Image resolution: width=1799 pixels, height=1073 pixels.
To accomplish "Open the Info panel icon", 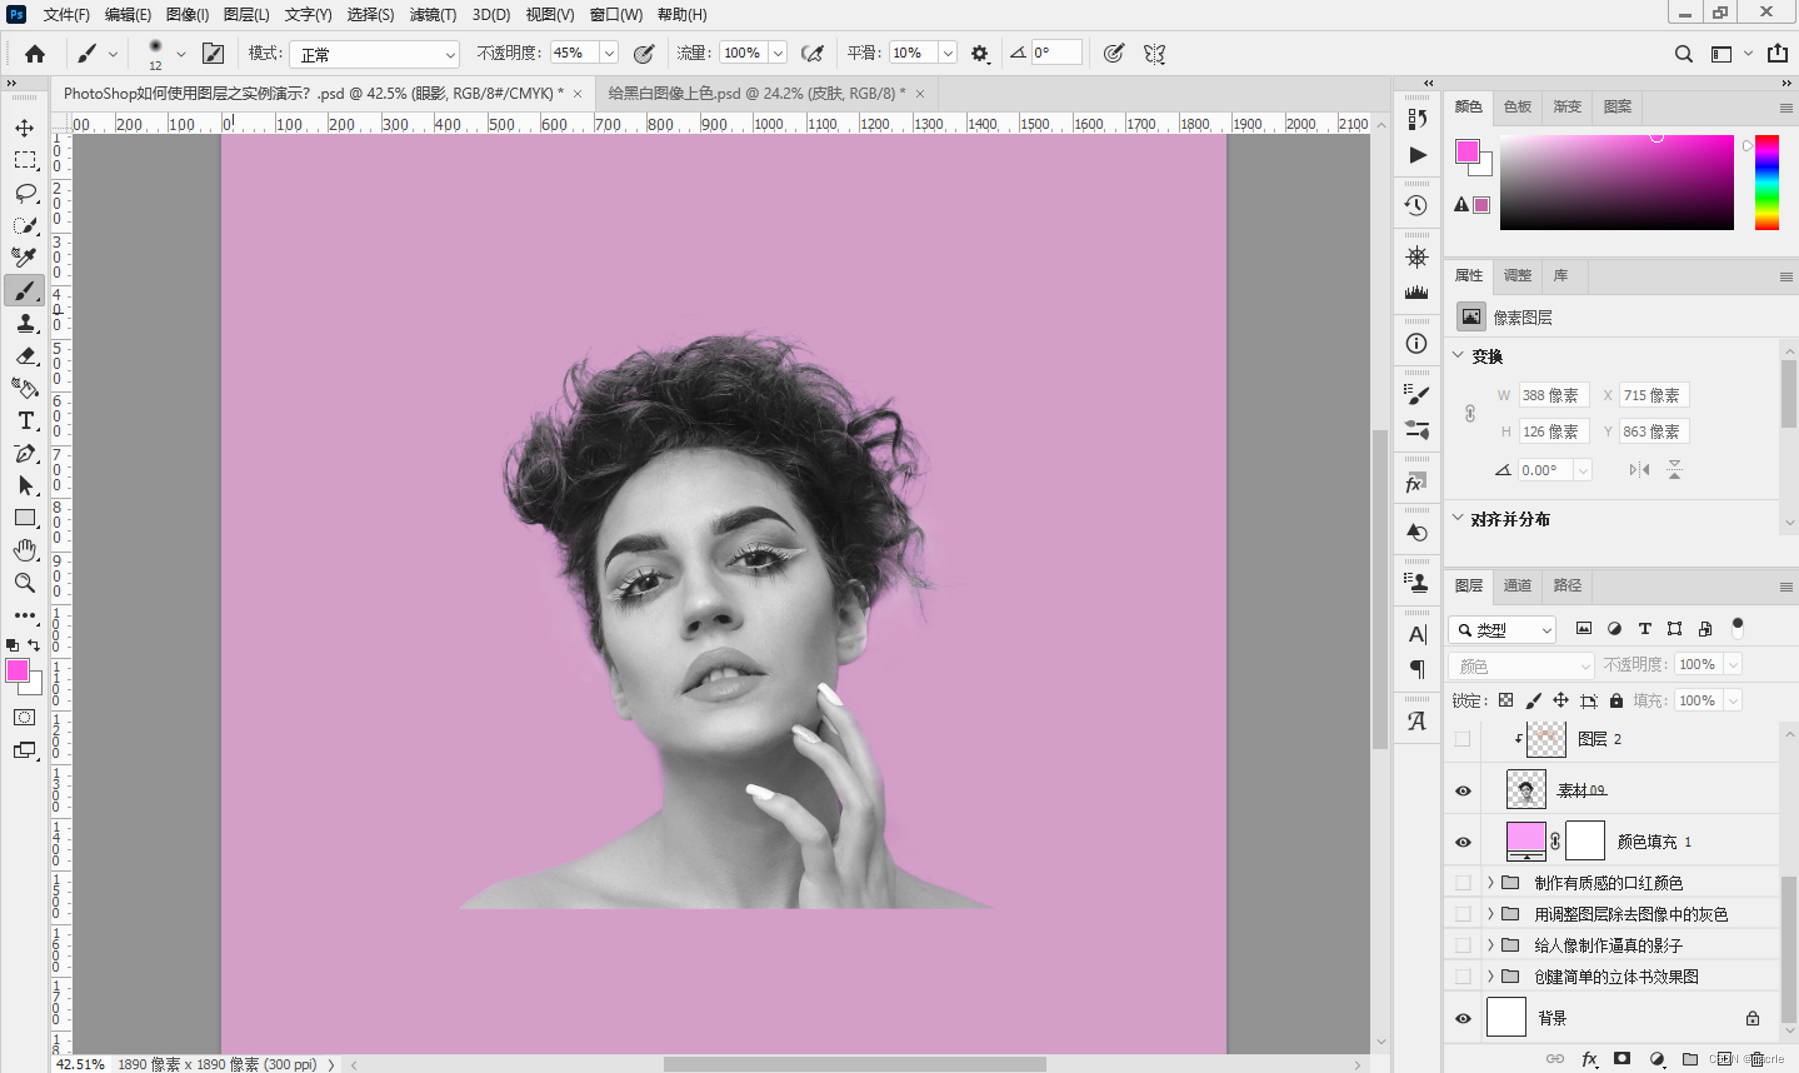I will click(1416, 344).
